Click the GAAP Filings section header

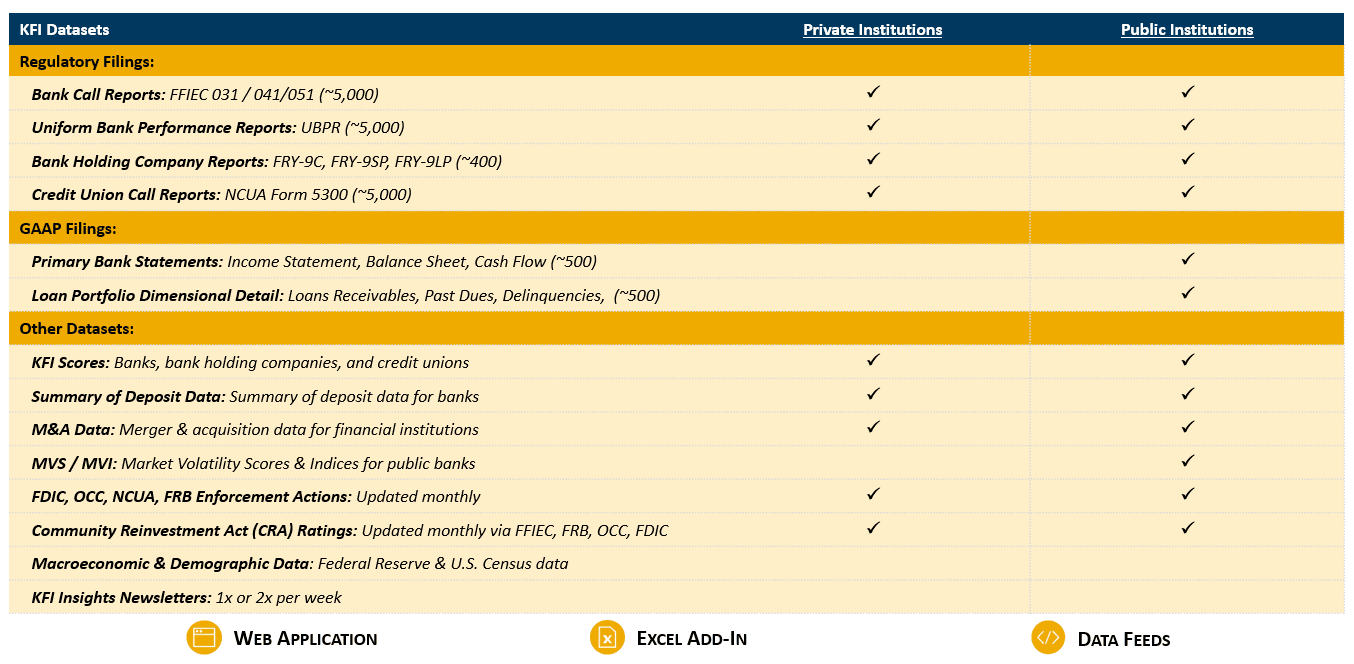(x=68, y=229)
